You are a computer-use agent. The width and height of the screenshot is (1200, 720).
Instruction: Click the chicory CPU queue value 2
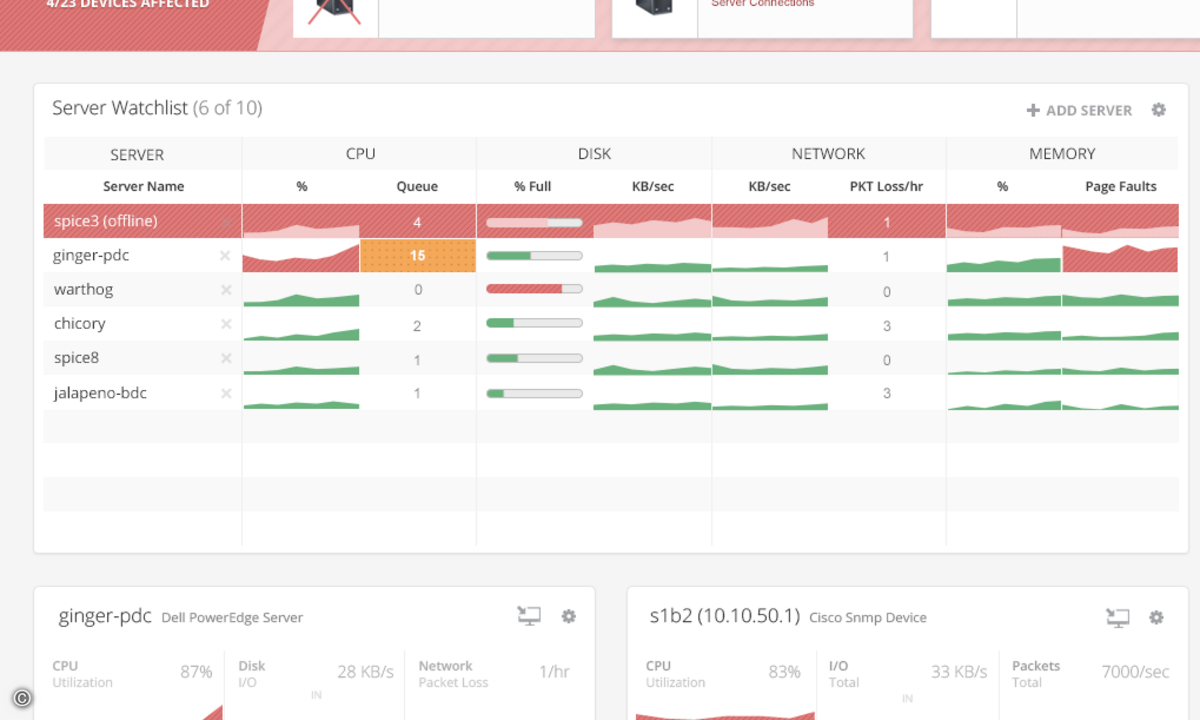click(417, 326)
